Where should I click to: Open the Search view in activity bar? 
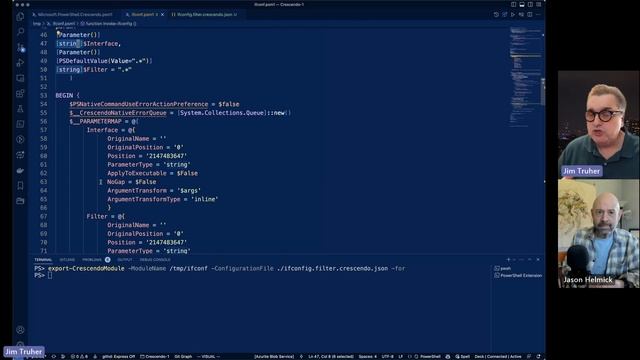20,32
